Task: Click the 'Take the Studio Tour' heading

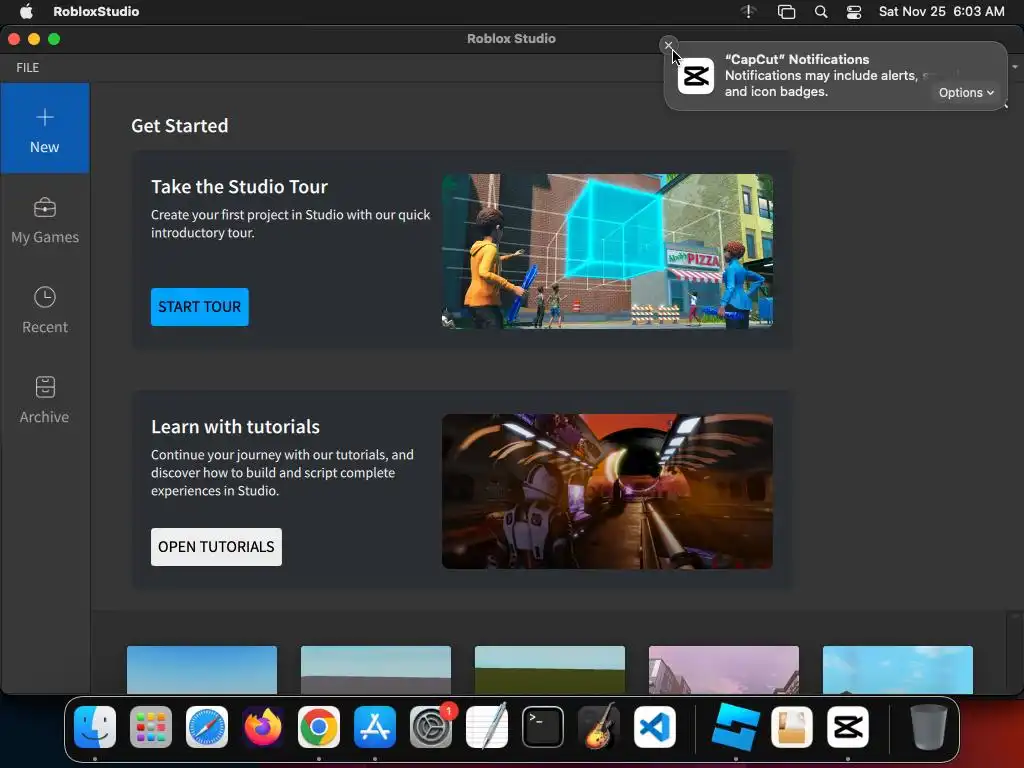Action: pyautogui.click(x=239, y=187)
